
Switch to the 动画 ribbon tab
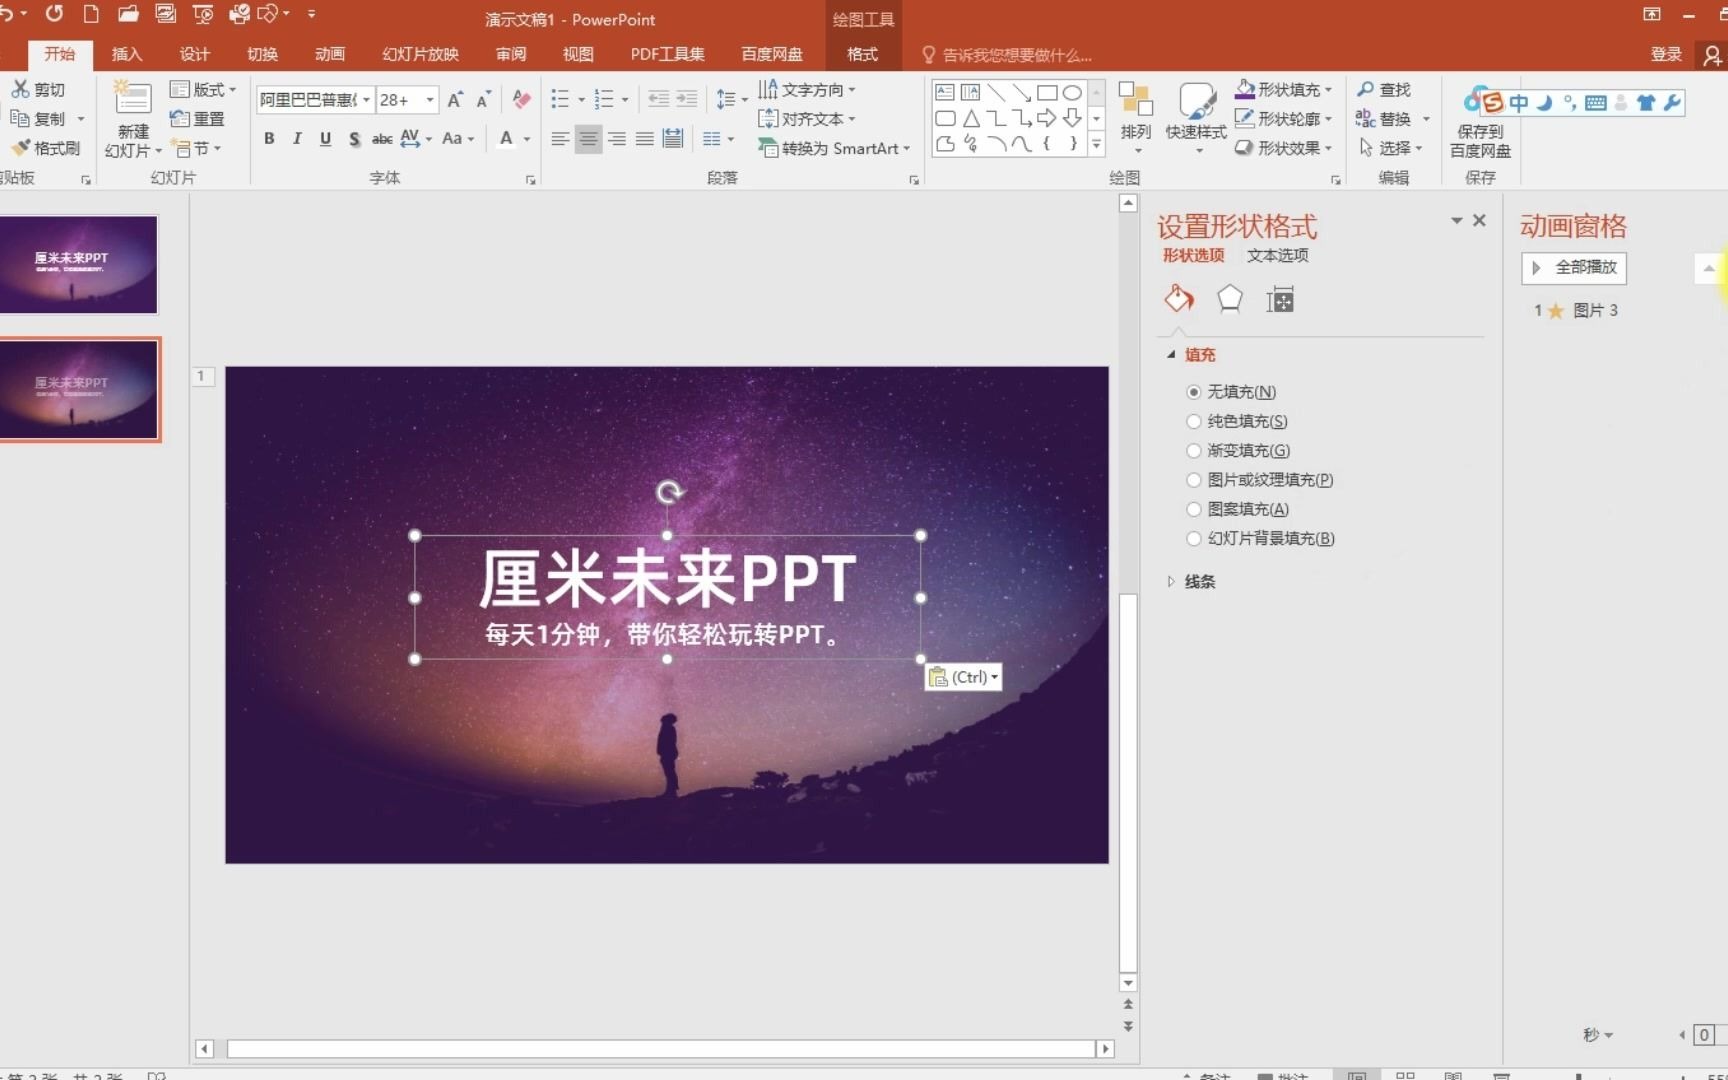tap(330, 54)
